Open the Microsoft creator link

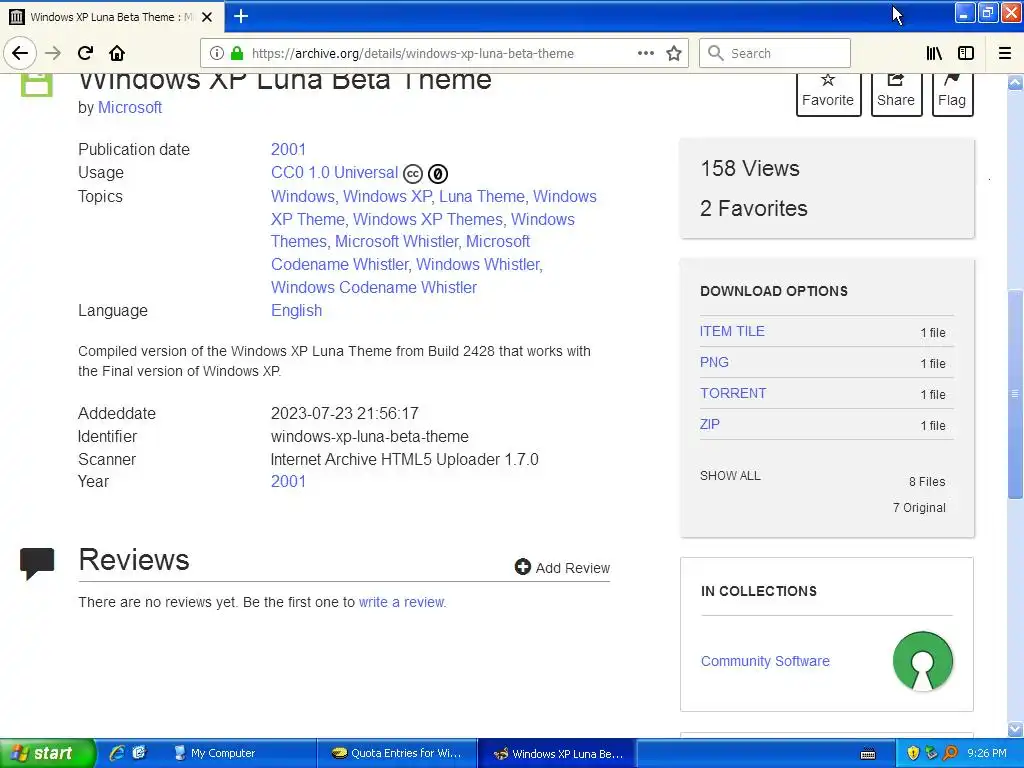[x=130, y=108]
